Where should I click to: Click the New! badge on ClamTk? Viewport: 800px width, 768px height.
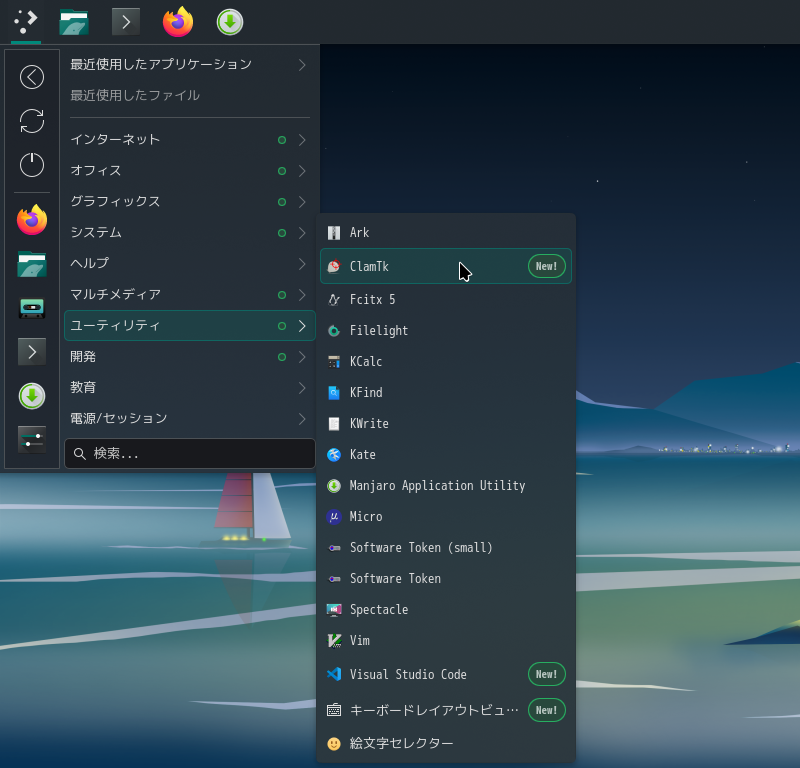(x=546, y=266)
